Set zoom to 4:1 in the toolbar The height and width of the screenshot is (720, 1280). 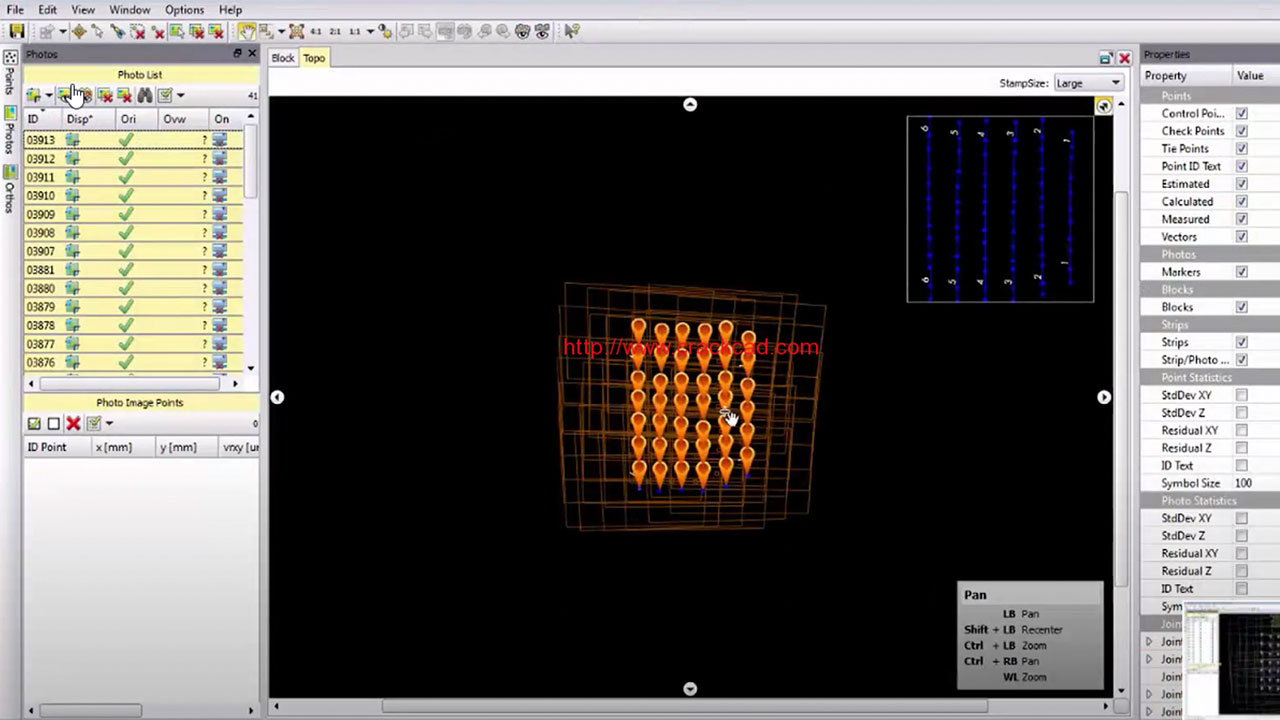tap(316, 32)
